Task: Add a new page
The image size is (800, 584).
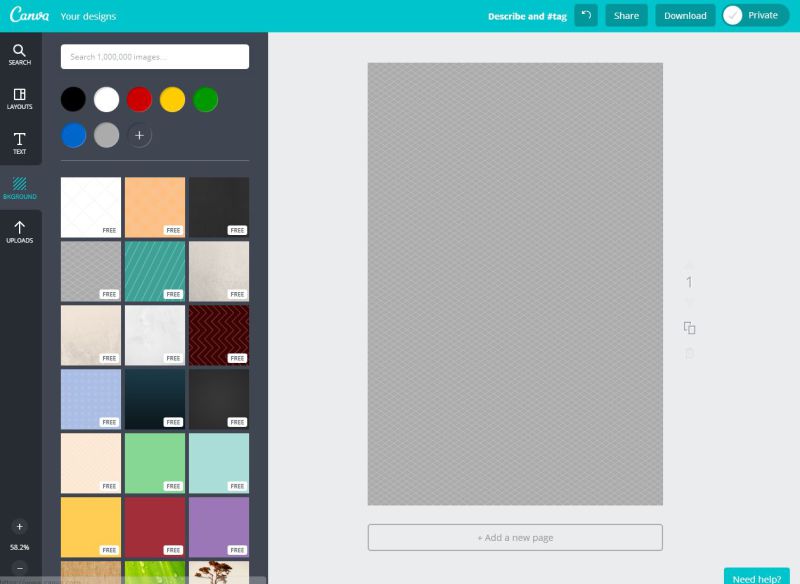Action: pyautogui.click(x=515, y=538)
